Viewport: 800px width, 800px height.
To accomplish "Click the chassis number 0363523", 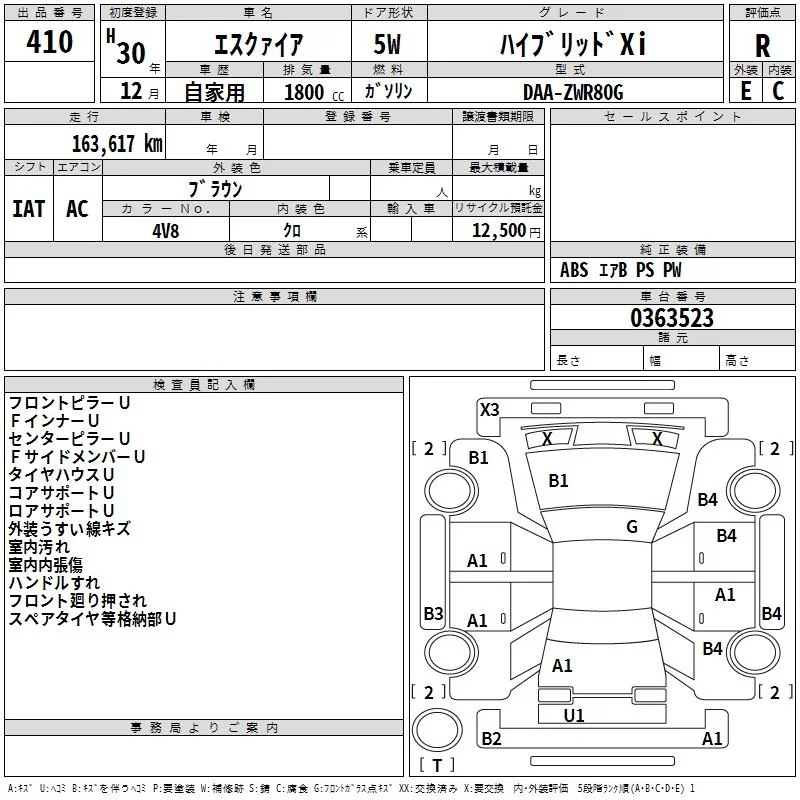I will click(671, 318).
